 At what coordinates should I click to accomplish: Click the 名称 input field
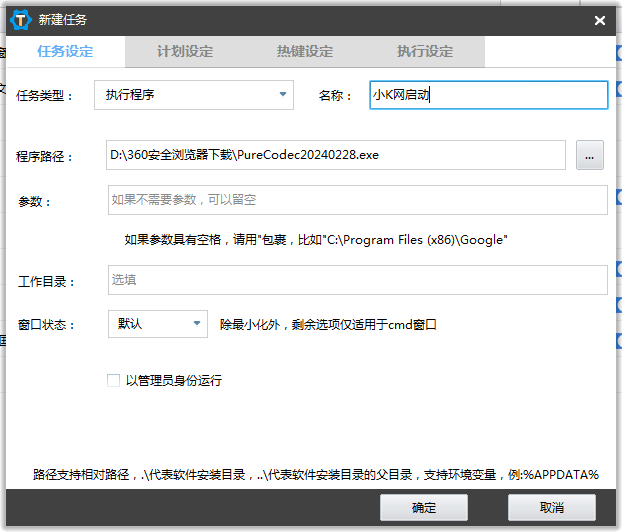(x=488, y=95)
